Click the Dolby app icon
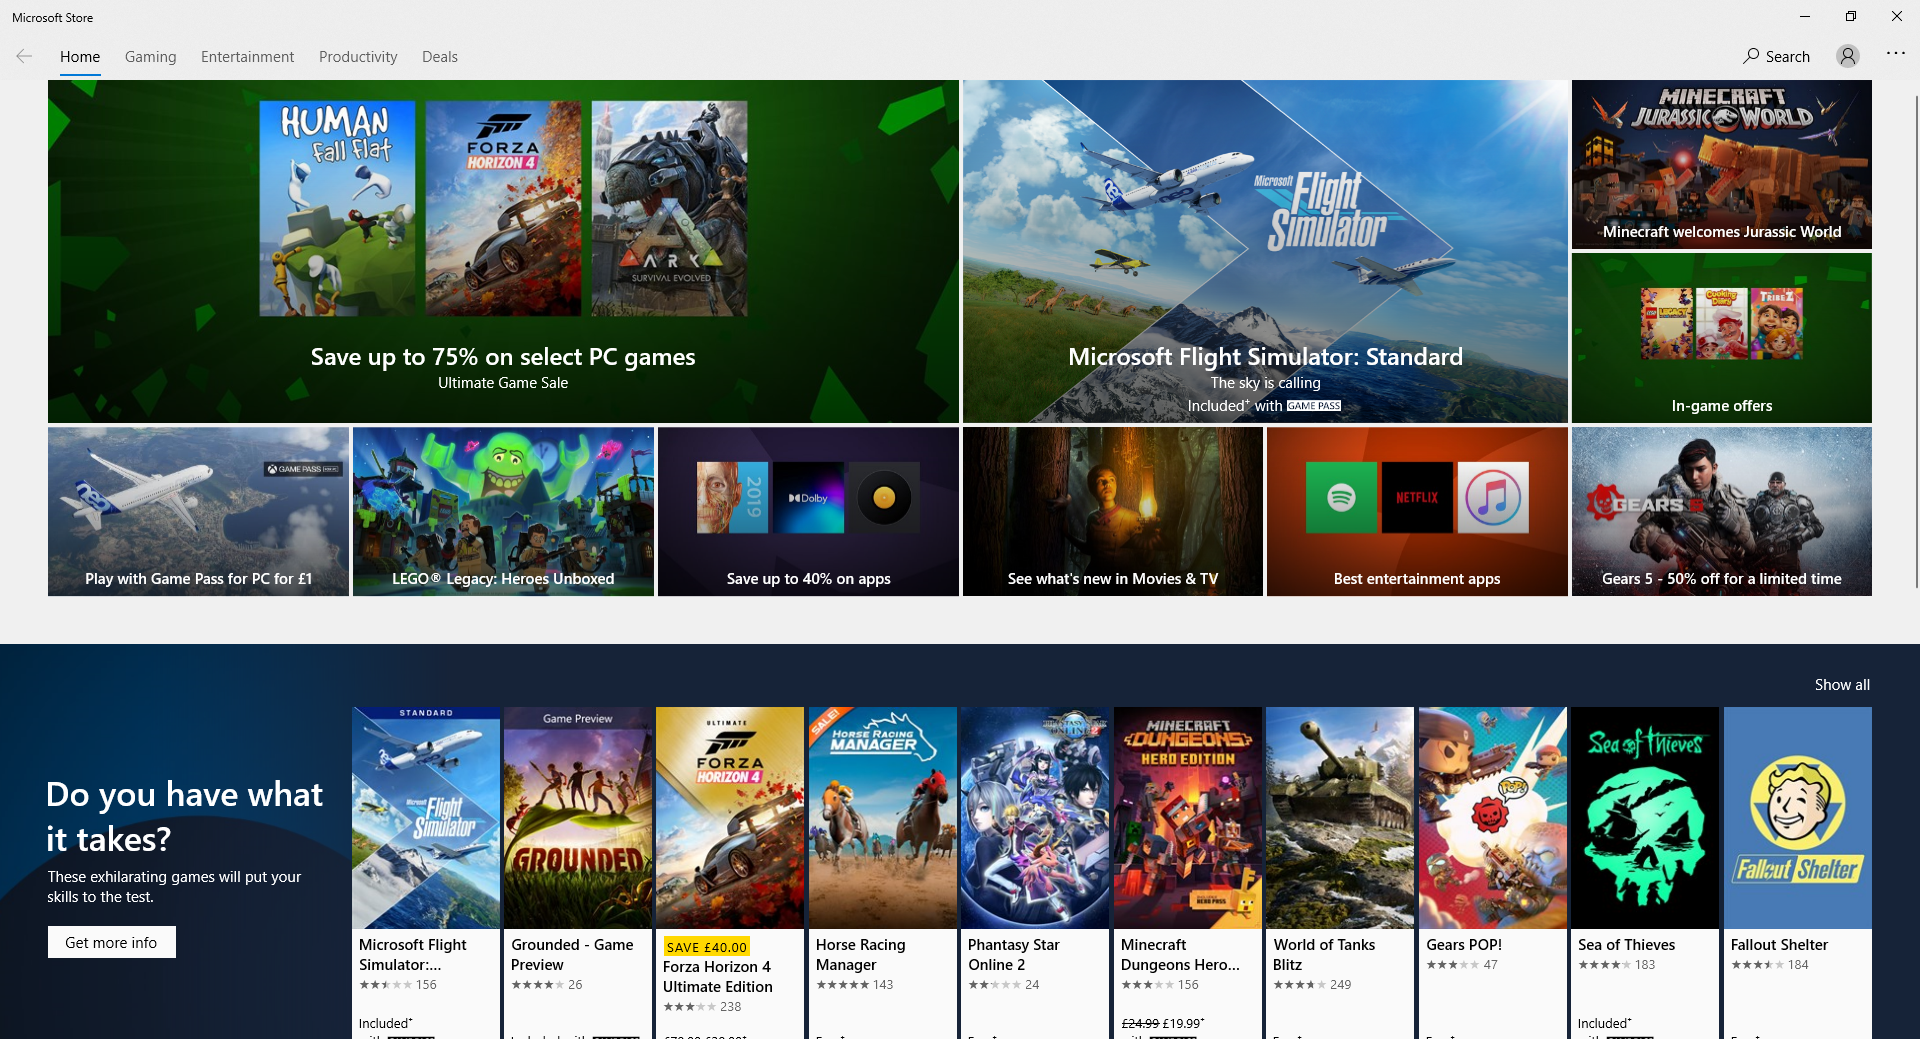The image size is (1920, 1039). pos(808,497)
